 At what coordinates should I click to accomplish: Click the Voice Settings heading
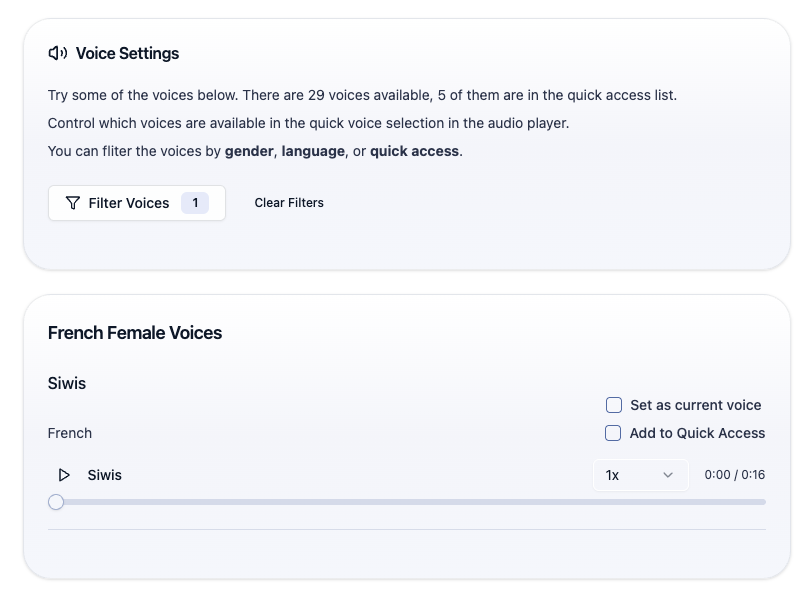point(127,54)
